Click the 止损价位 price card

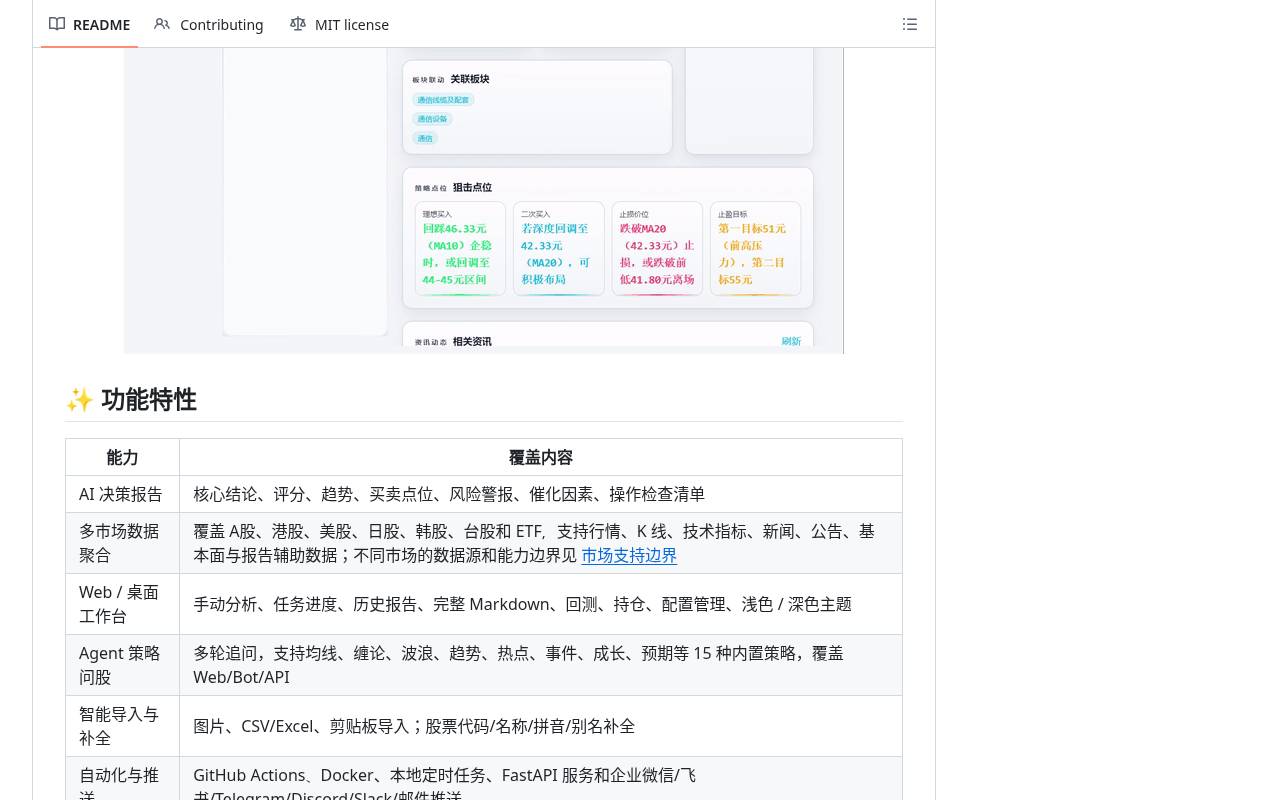[x=657, y=248]
